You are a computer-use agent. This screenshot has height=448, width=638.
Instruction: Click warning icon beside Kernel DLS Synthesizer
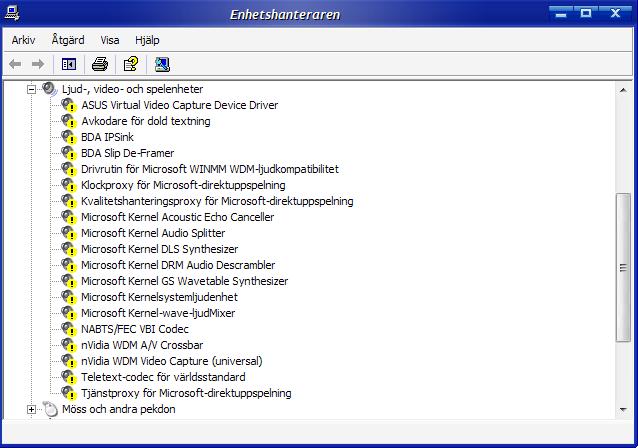[x=69, y=249]
